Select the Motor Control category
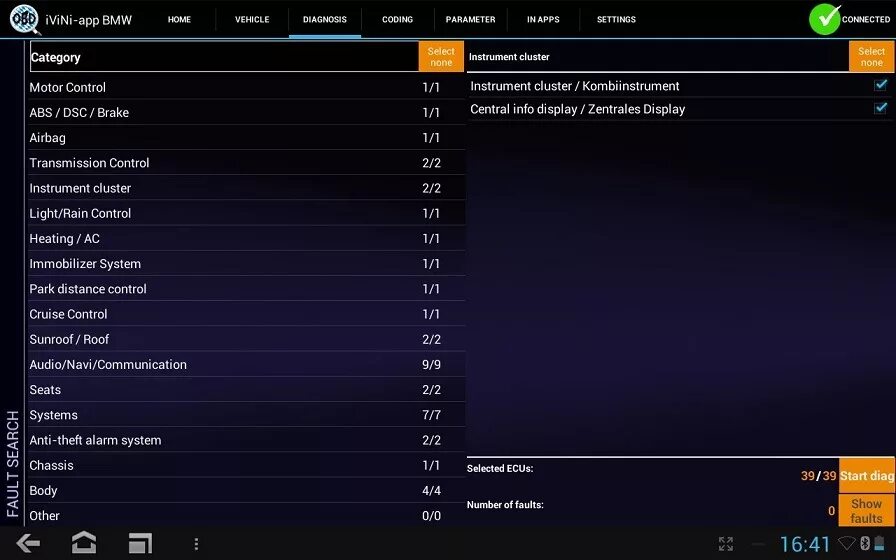 246,87
